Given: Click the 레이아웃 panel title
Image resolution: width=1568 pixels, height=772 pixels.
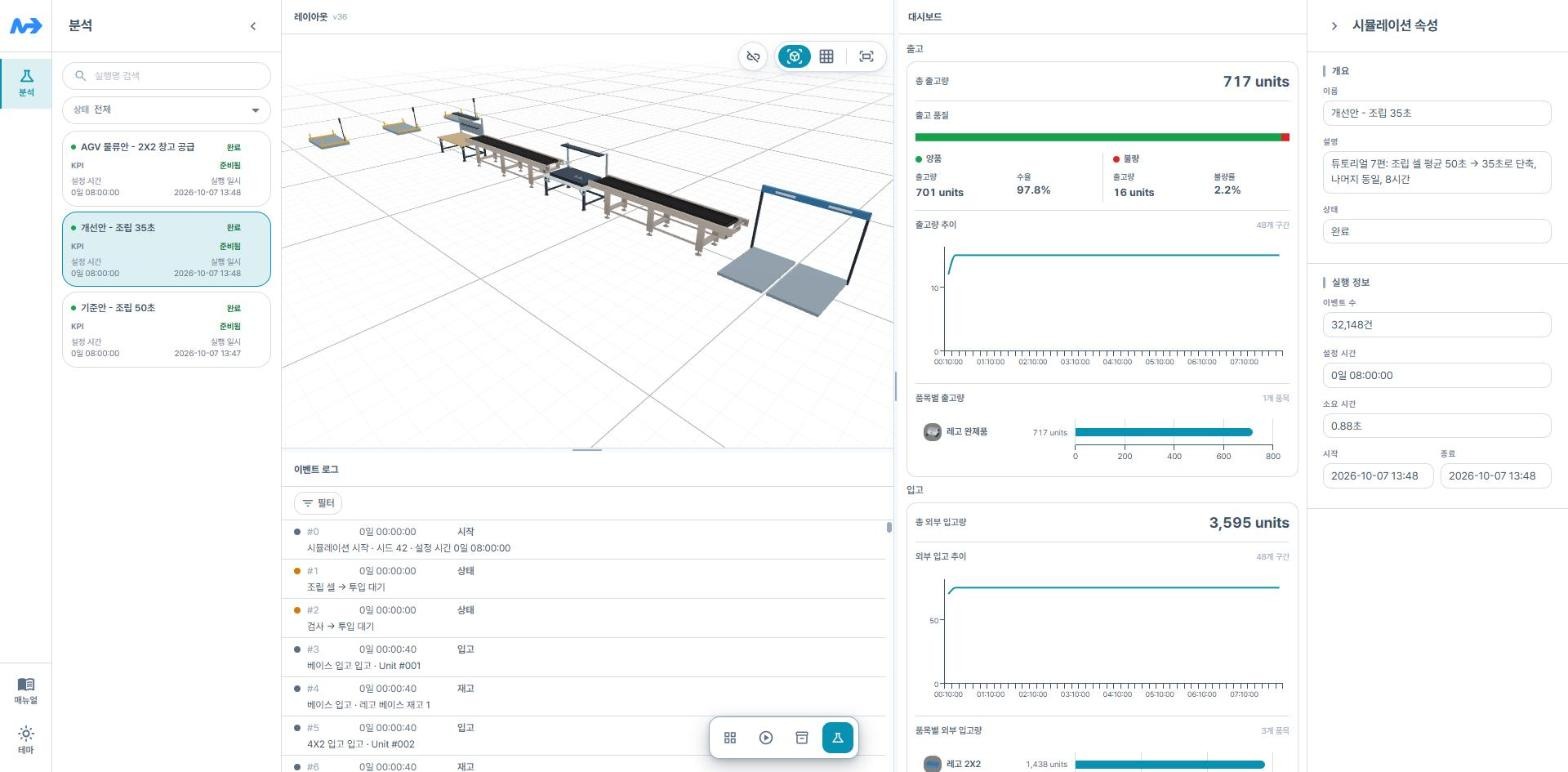Looking at the screenshot, I should tap(312, 17).
